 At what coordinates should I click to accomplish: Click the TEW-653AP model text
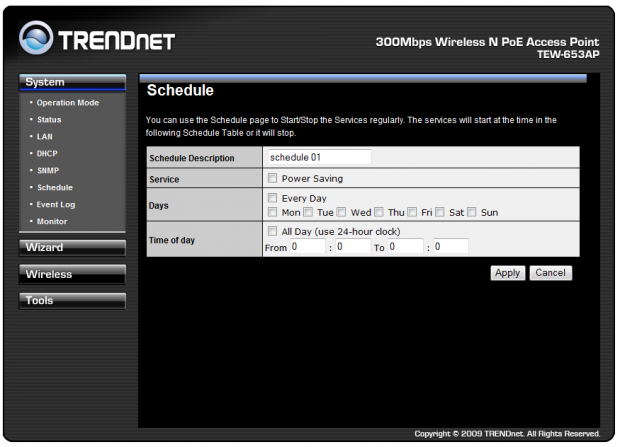click(568, 55)
